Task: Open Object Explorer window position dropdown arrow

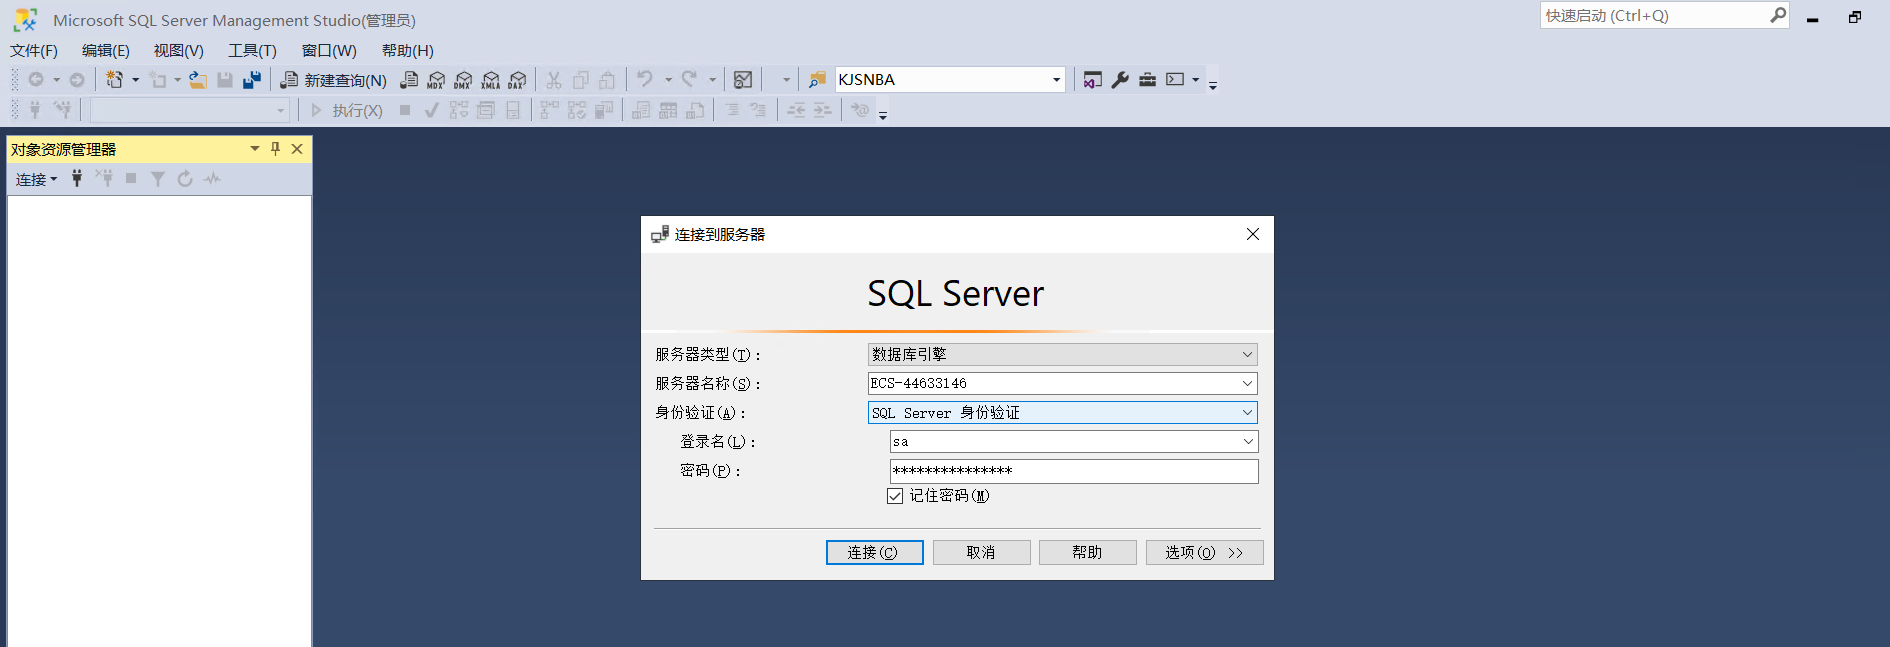Action: point(255,149)
